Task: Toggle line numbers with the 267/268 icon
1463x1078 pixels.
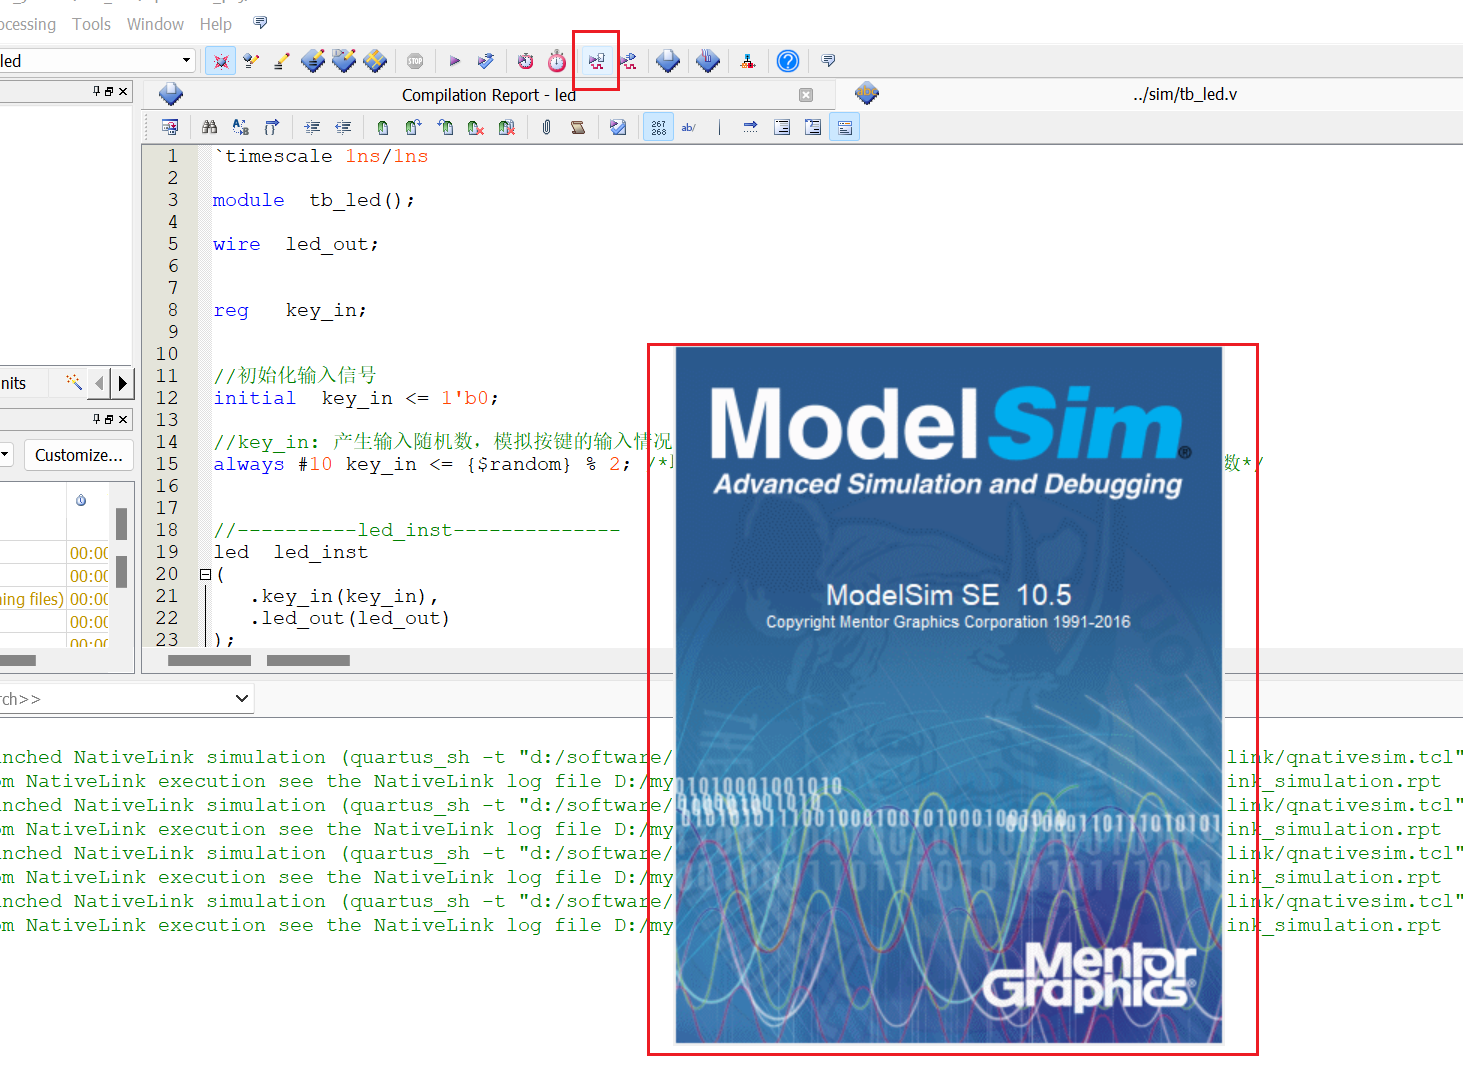Action: click(x=658, y=126)
